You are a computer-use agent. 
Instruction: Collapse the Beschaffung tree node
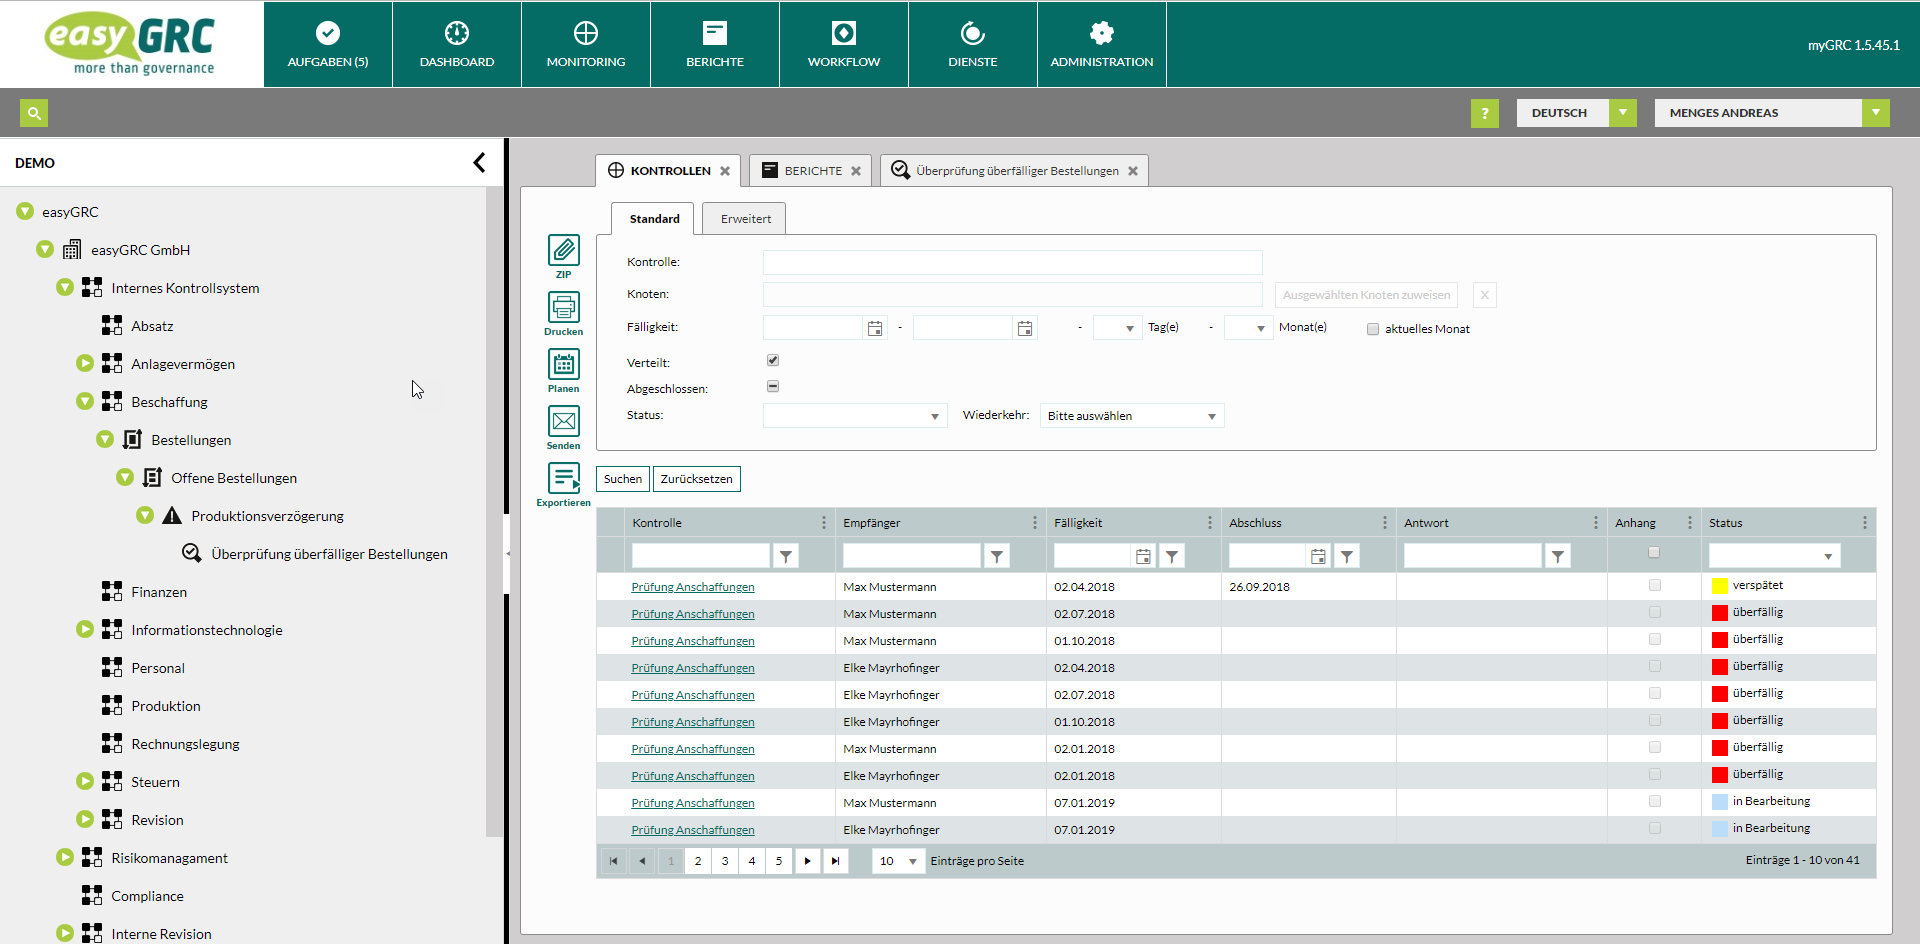85,402
